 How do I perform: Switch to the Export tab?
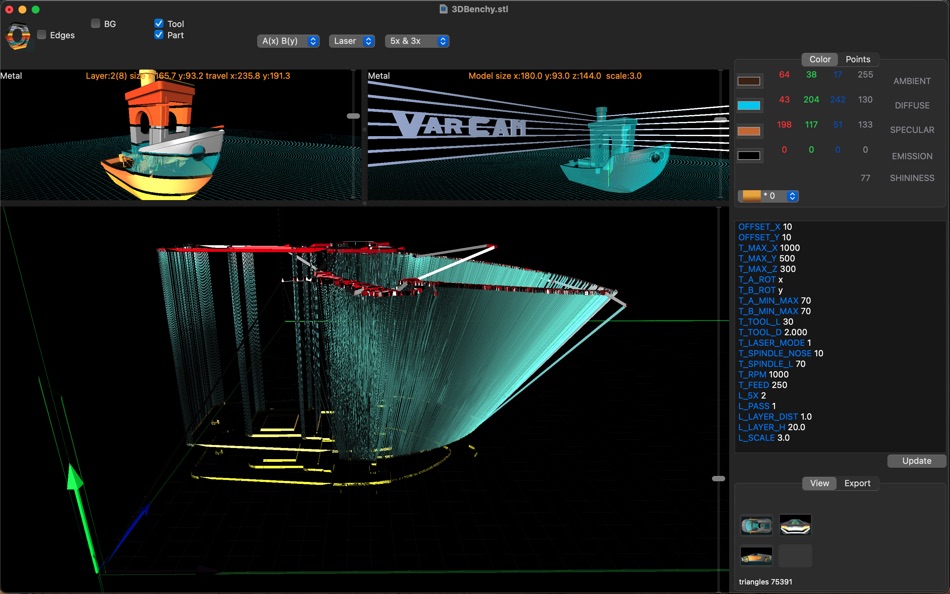coord(857,483)
